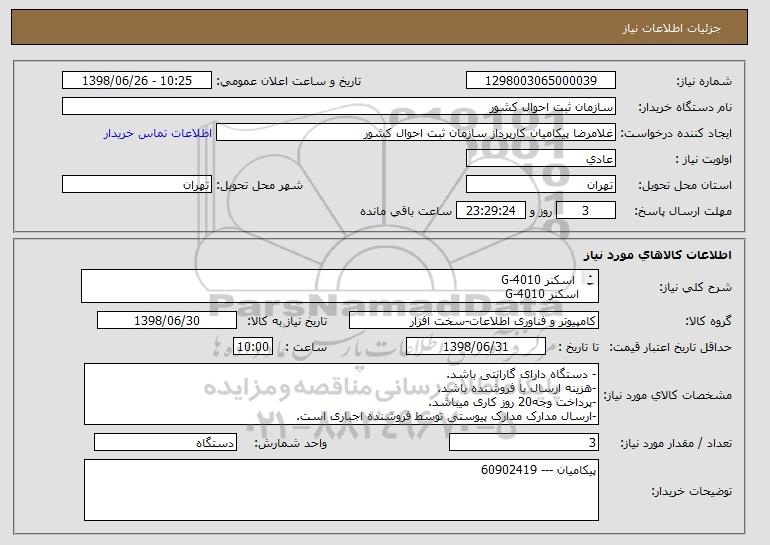Click the label تاریخ نیاز به کالا
Viewport: 770px width, 545px height.
coord(287,321)
